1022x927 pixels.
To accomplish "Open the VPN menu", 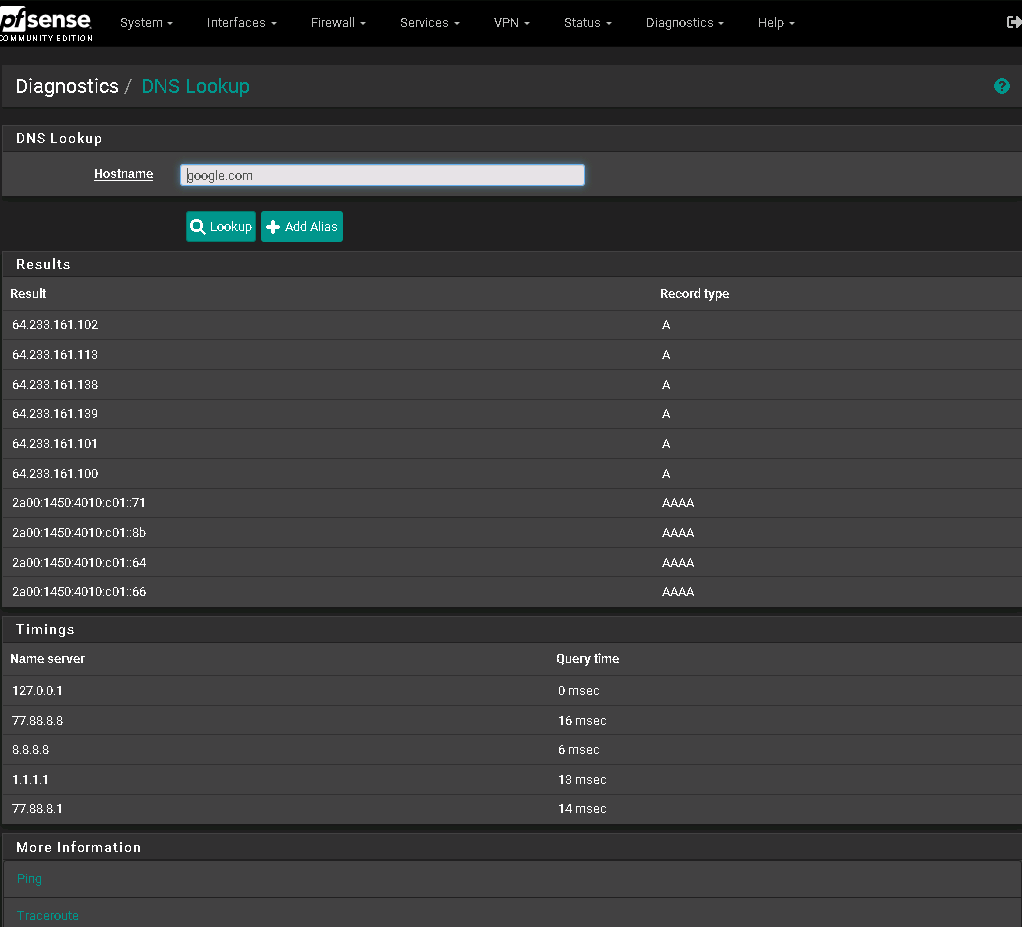I will [x=512, y=23].
